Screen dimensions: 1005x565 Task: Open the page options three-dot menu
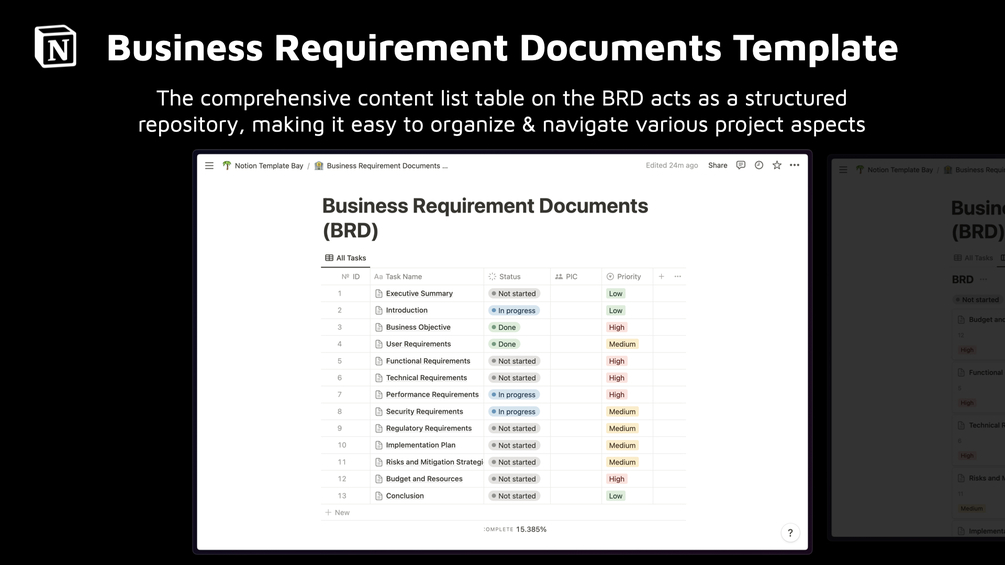coord(795,165)
